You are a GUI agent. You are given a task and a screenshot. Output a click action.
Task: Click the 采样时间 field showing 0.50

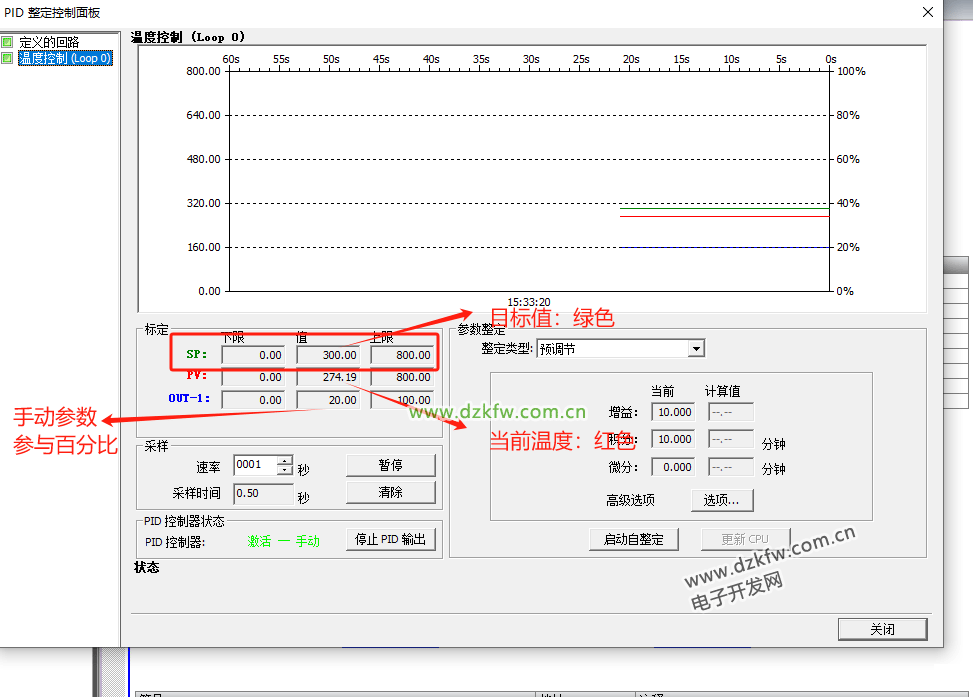(x=262, y=493)
